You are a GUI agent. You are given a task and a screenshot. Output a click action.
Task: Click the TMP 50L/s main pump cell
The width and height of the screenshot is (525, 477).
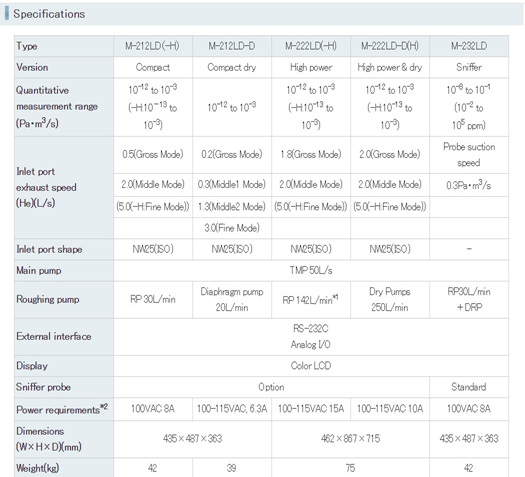(311, 270)
